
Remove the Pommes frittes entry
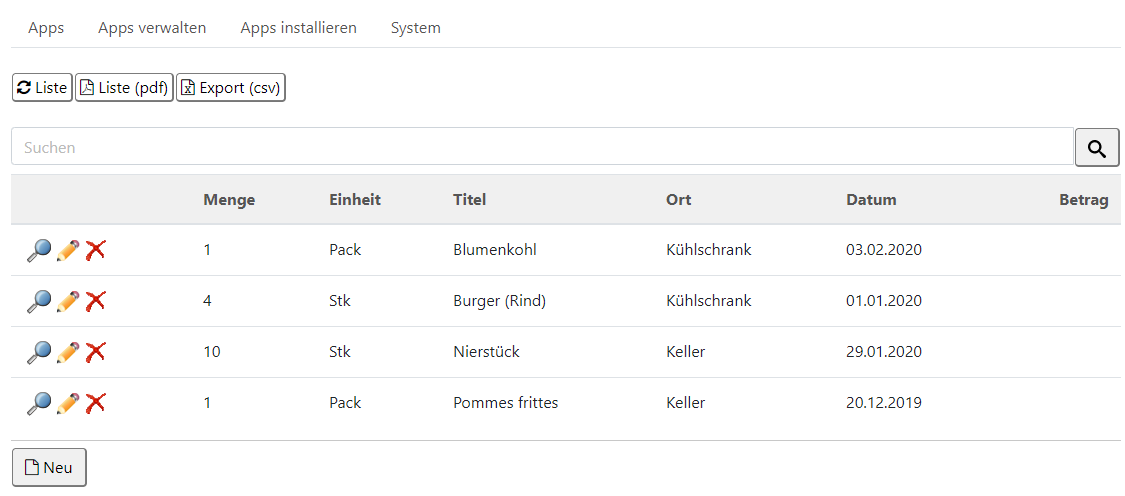95,403
